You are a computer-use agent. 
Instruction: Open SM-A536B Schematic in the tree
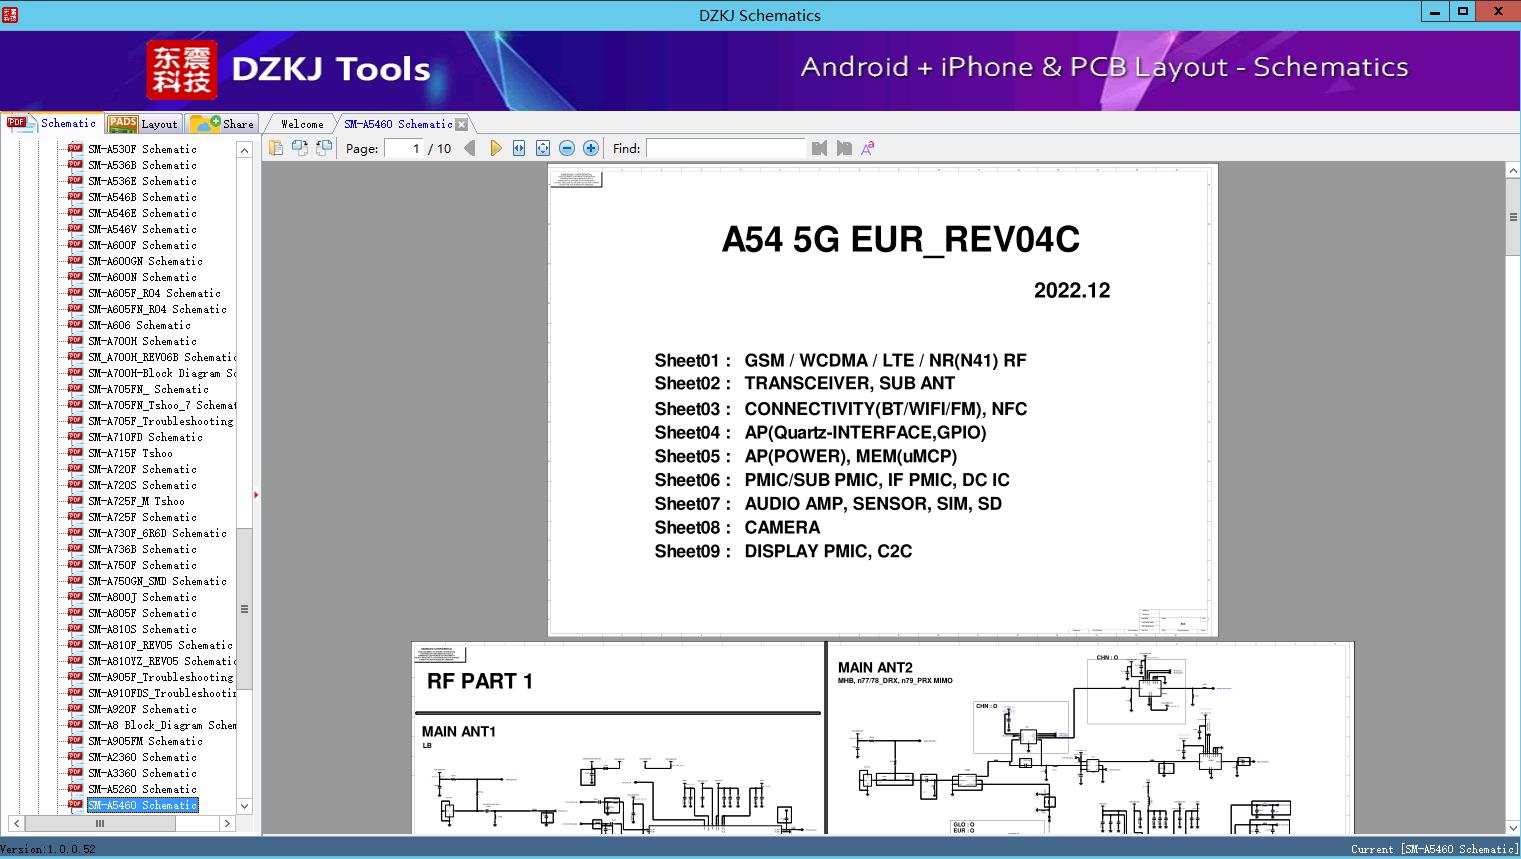tap(142, 165)
